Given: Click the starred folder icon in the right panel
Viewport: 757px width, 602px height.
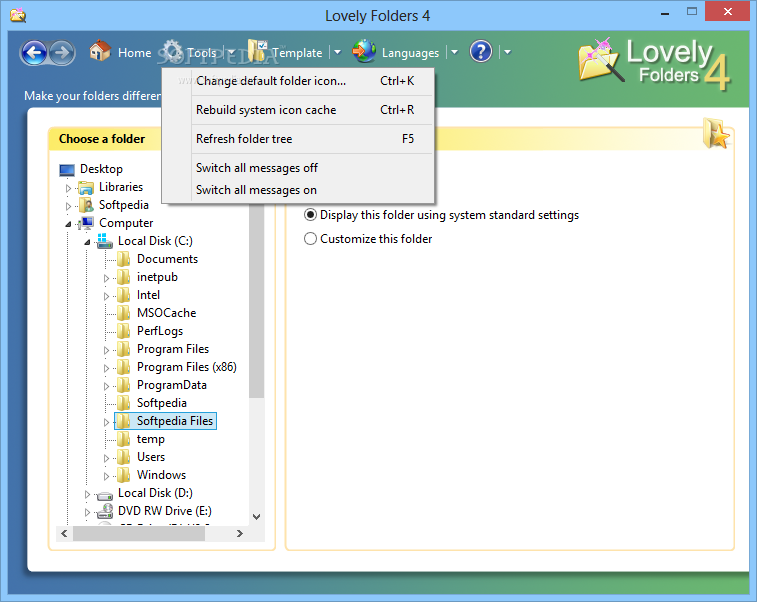Looking at the screenshot, I should click(716, 133).
